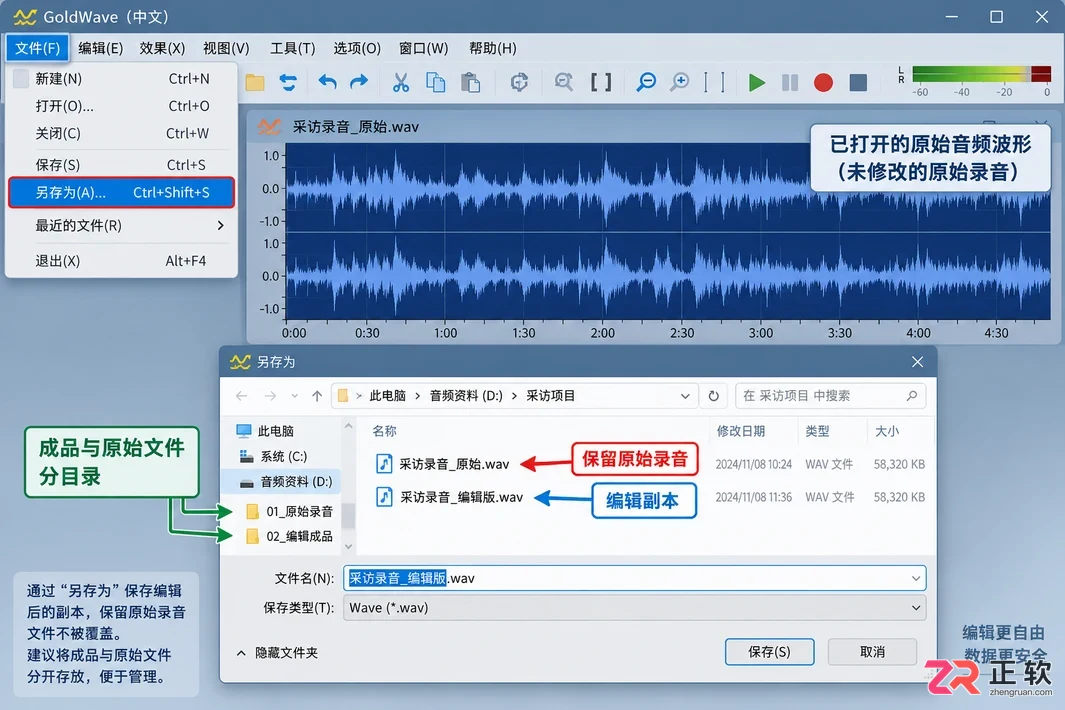The image size is (1065, 710).
Task: Select file 采访录音_原始.wav
Action: [442, 464]
